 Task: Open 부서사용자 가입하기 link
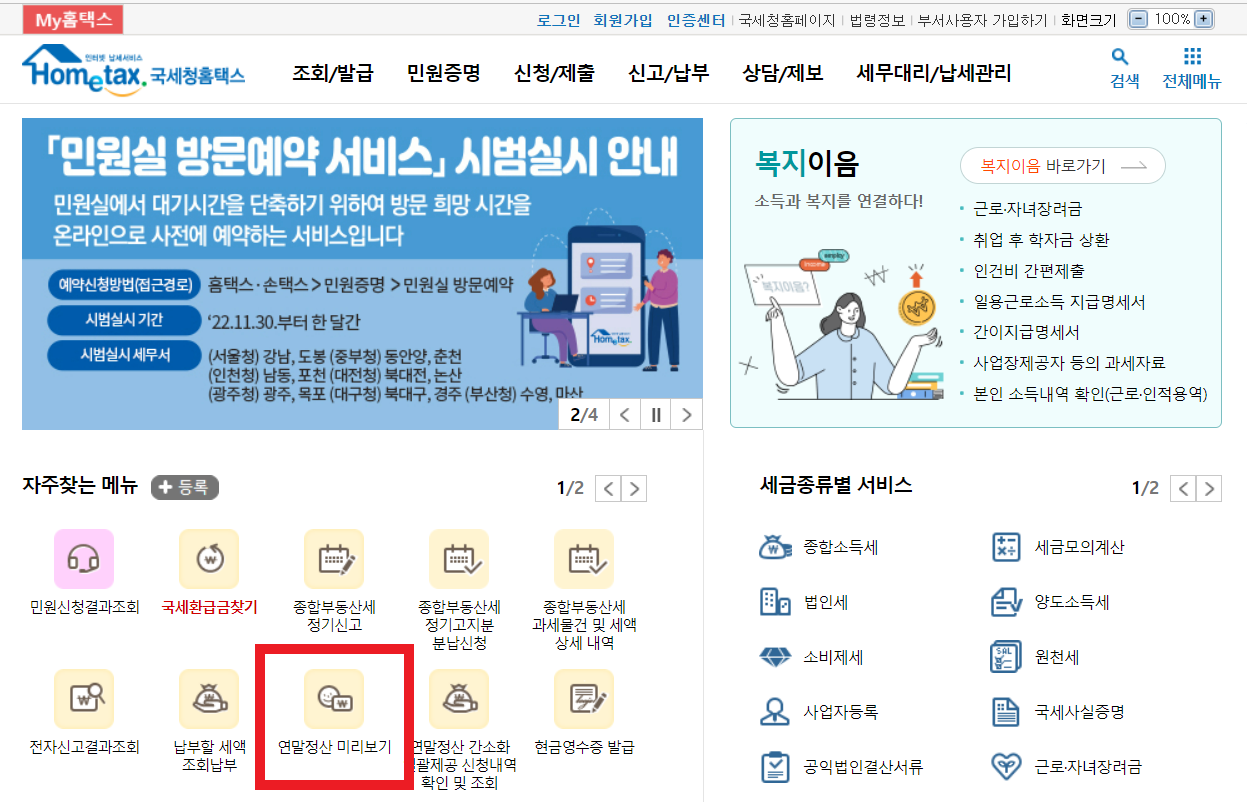point(983,19)
